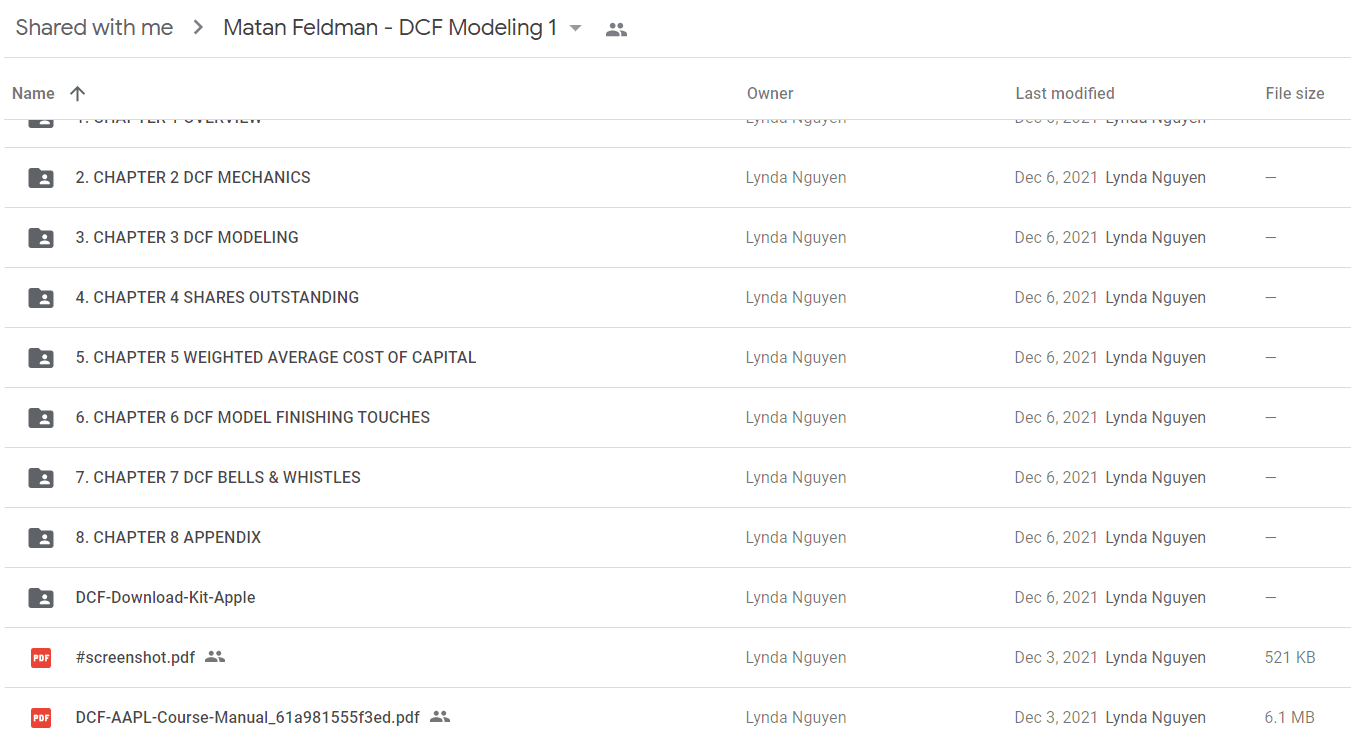Click the PDF icon for #screenshot.pdf
This screenshot has width=1351, height=740.
point(41,658)
